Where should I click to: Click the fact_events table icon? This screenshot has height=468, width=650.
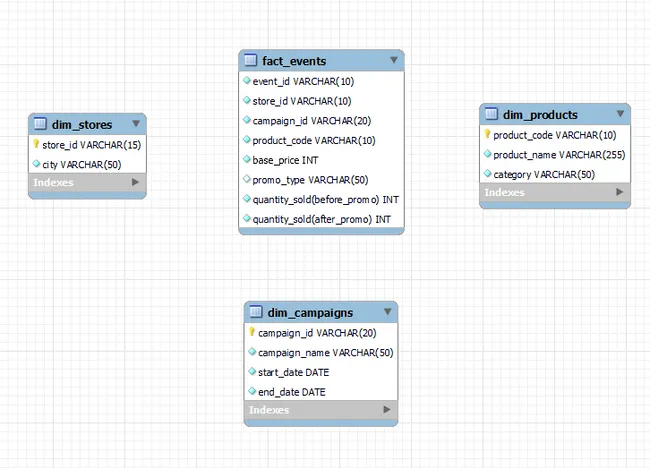250,61
